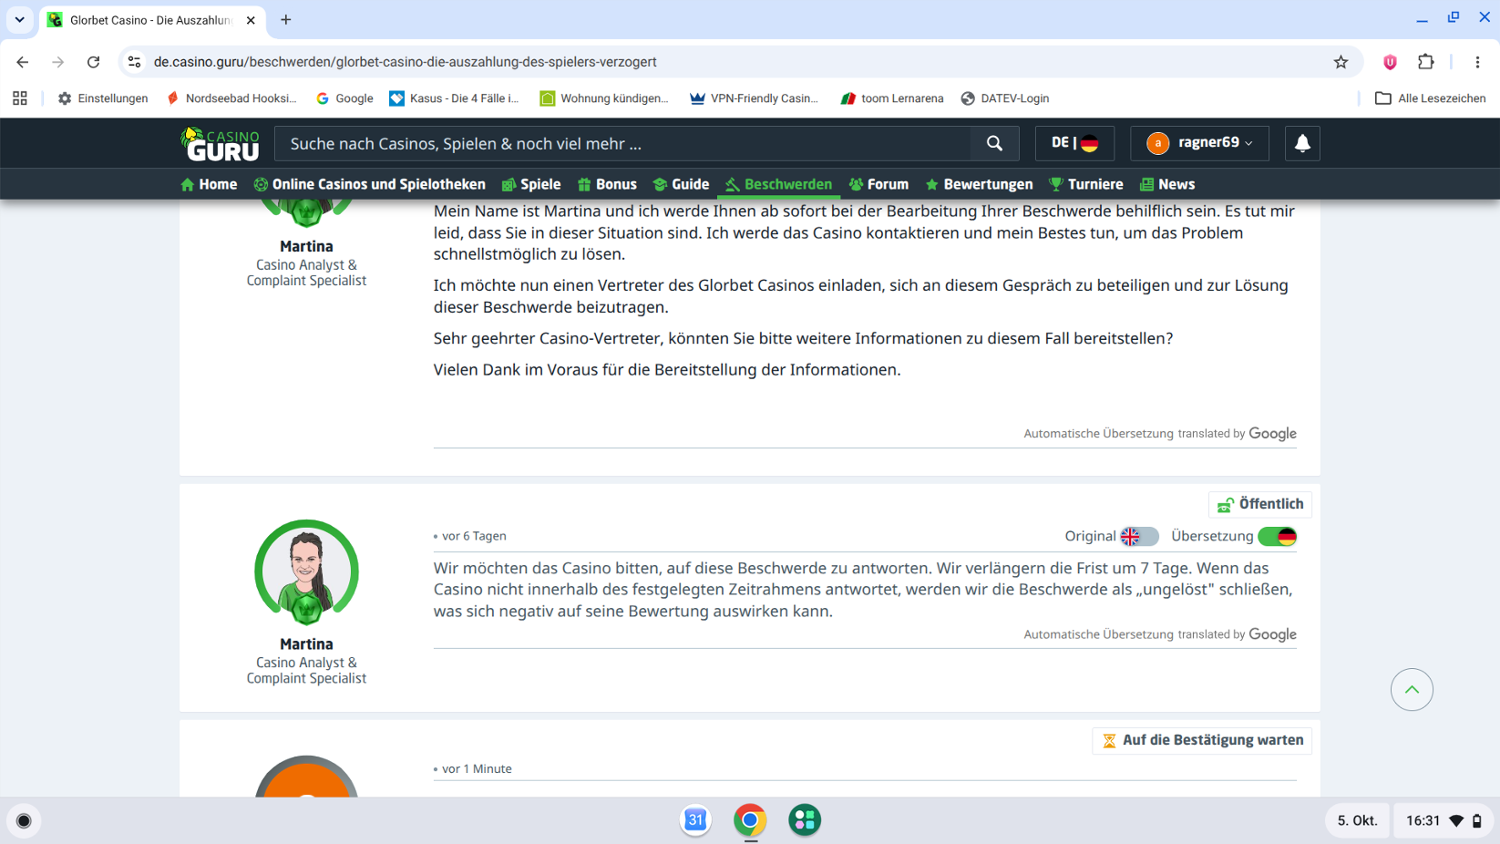
Task: Open the Forum menu item
Action: pyautogui.click(x=879, y=184)
